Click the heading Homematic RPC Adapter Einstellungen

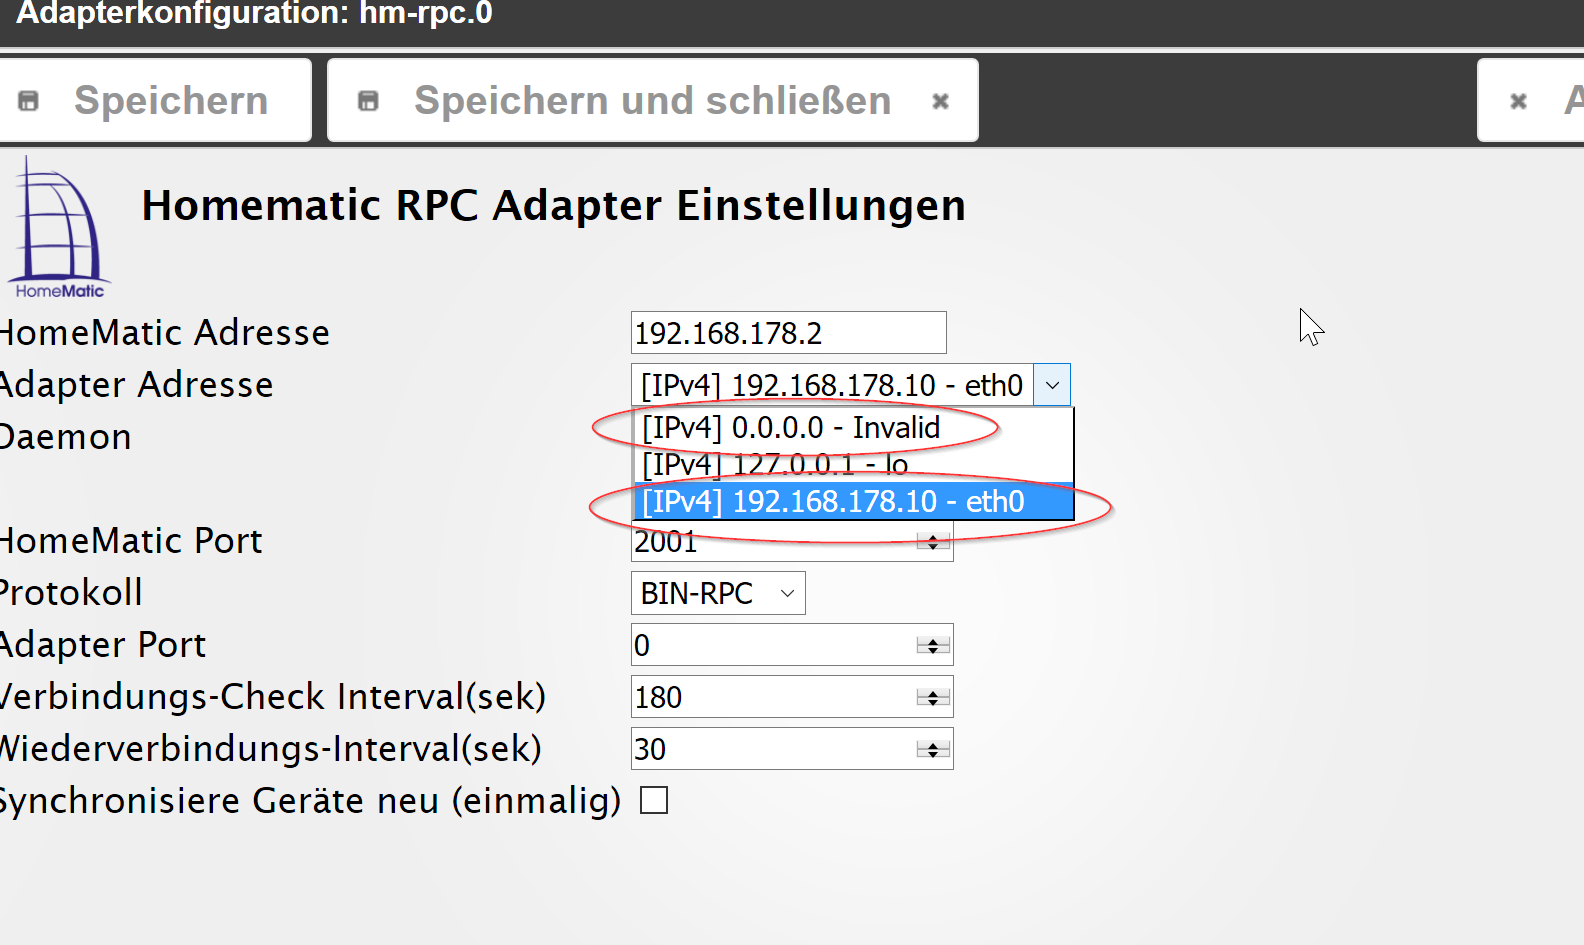click(553, 205)
